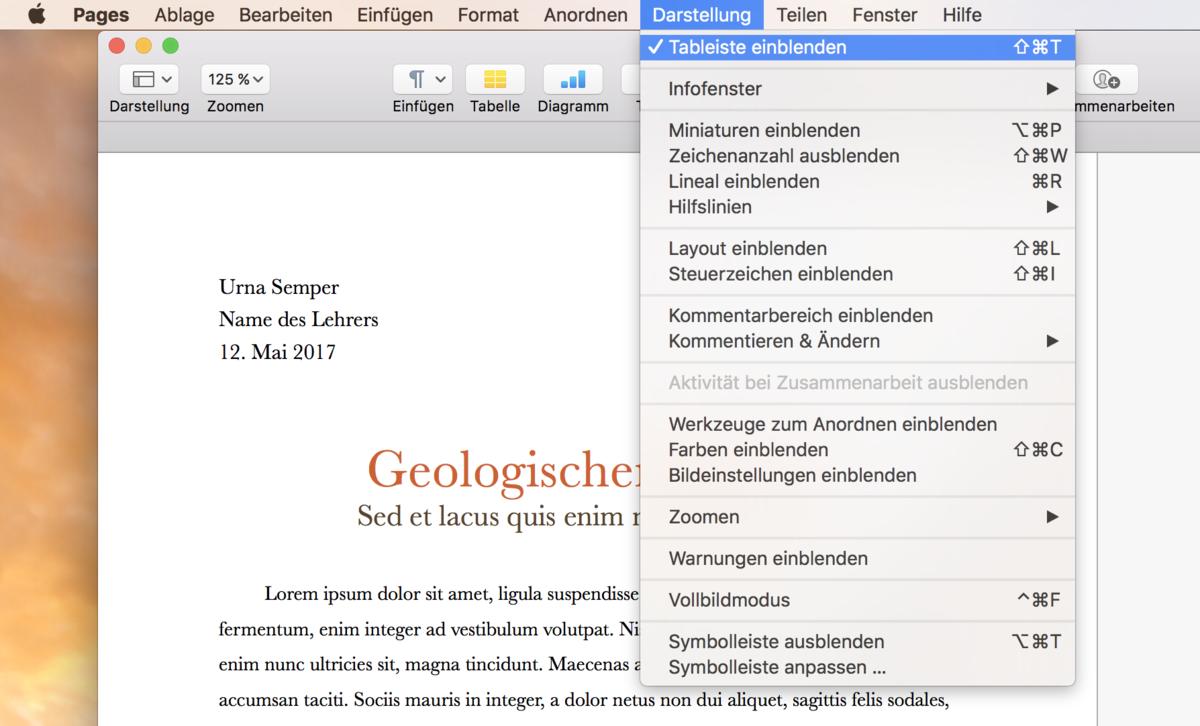Enter Vollbildmodus from the menu

[x=857, y=600]
